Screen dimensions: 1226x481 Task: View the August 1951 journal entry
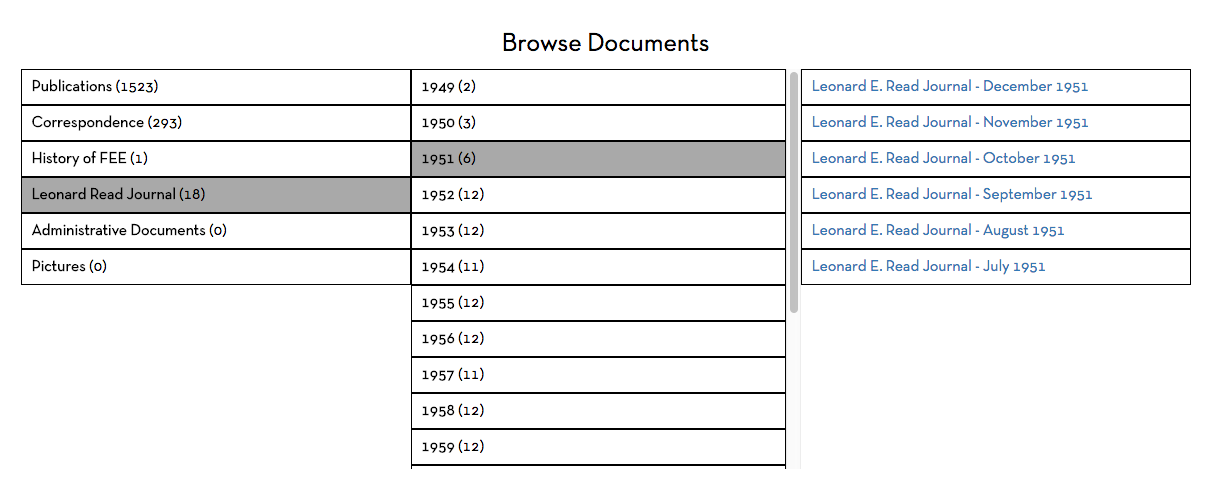click(x=937, y=231)
